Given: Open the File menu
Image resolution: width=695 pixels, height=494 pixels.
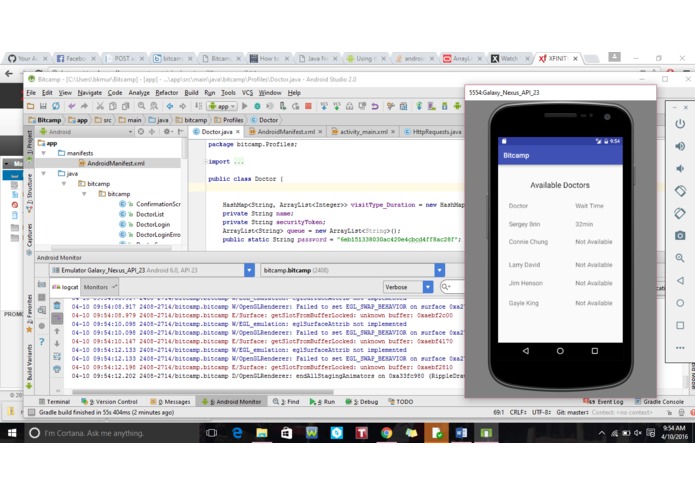Looking at the screenshot, I should click(x=31, y=93).
